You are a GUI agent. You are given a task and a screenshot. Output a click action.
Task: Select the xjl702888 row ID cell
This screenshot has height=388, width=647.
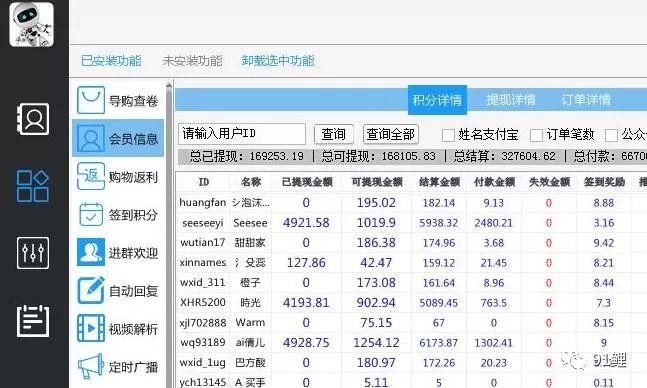pyautogui.click(x=203, y=323)
